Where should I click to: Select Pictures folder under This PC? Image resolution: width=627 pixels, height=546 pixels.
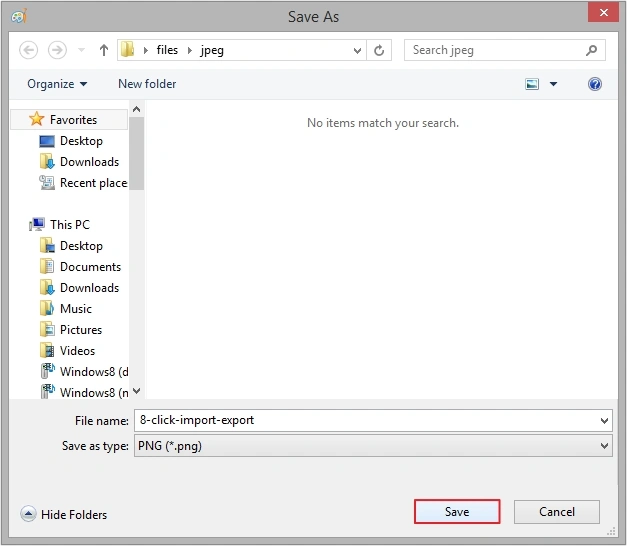coord(80,330)
